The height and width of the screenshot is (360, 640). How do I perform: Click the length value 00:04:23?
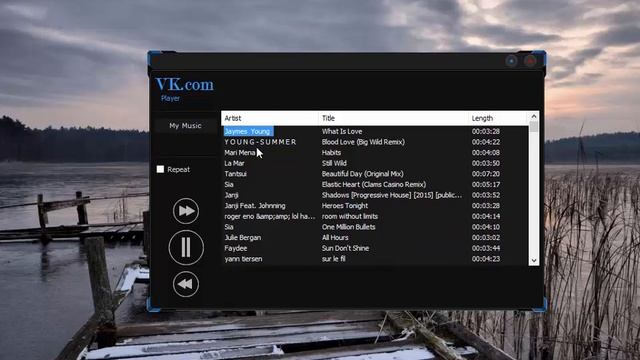(x=486, y=259)
